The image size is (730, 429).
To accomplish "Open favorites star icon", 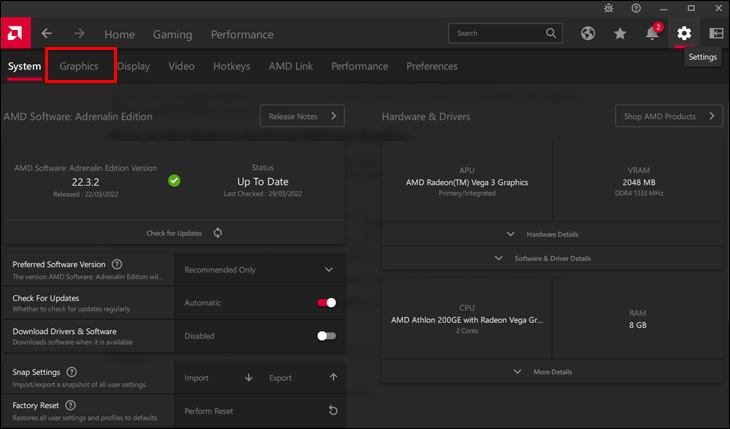I will tap(620, 34).
